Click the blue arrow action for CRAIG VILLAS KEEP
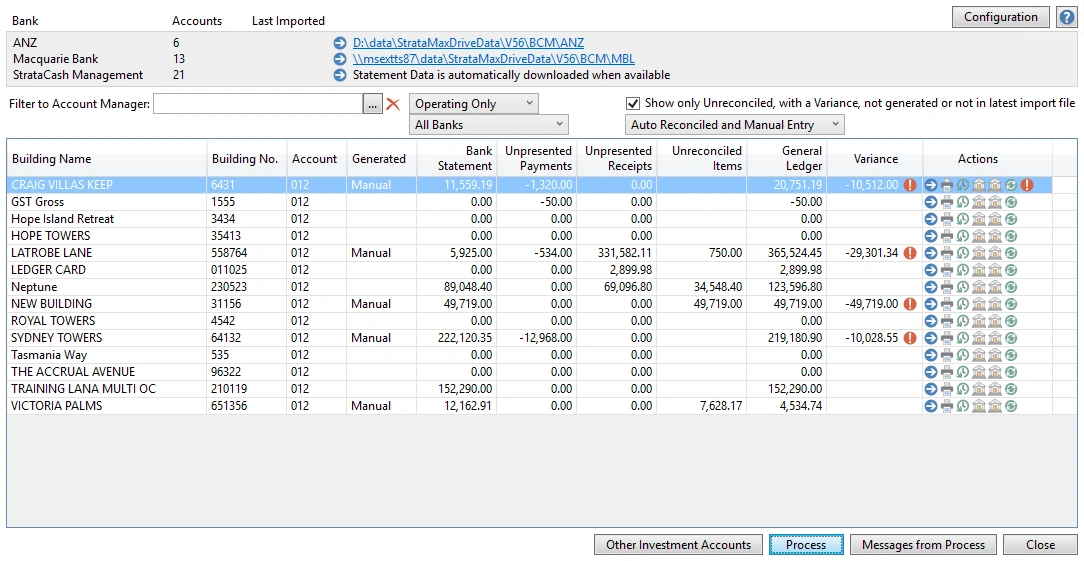1084x561 pixels. click(x=931, y=185)
